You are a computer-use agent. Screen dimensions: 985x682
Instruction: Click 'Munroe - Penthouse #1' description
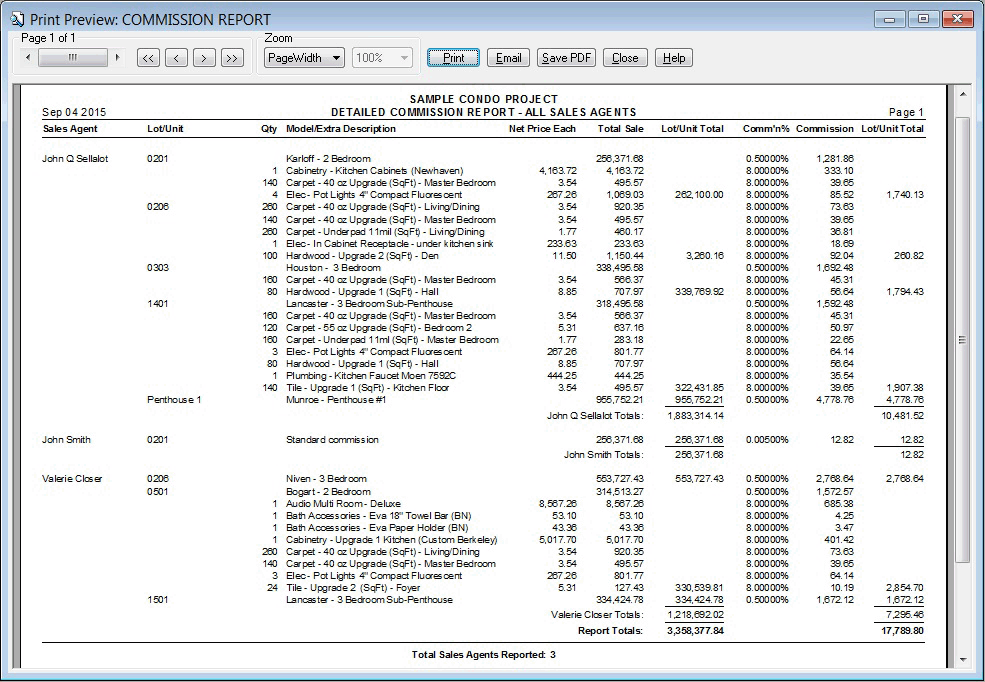[336, 399]
